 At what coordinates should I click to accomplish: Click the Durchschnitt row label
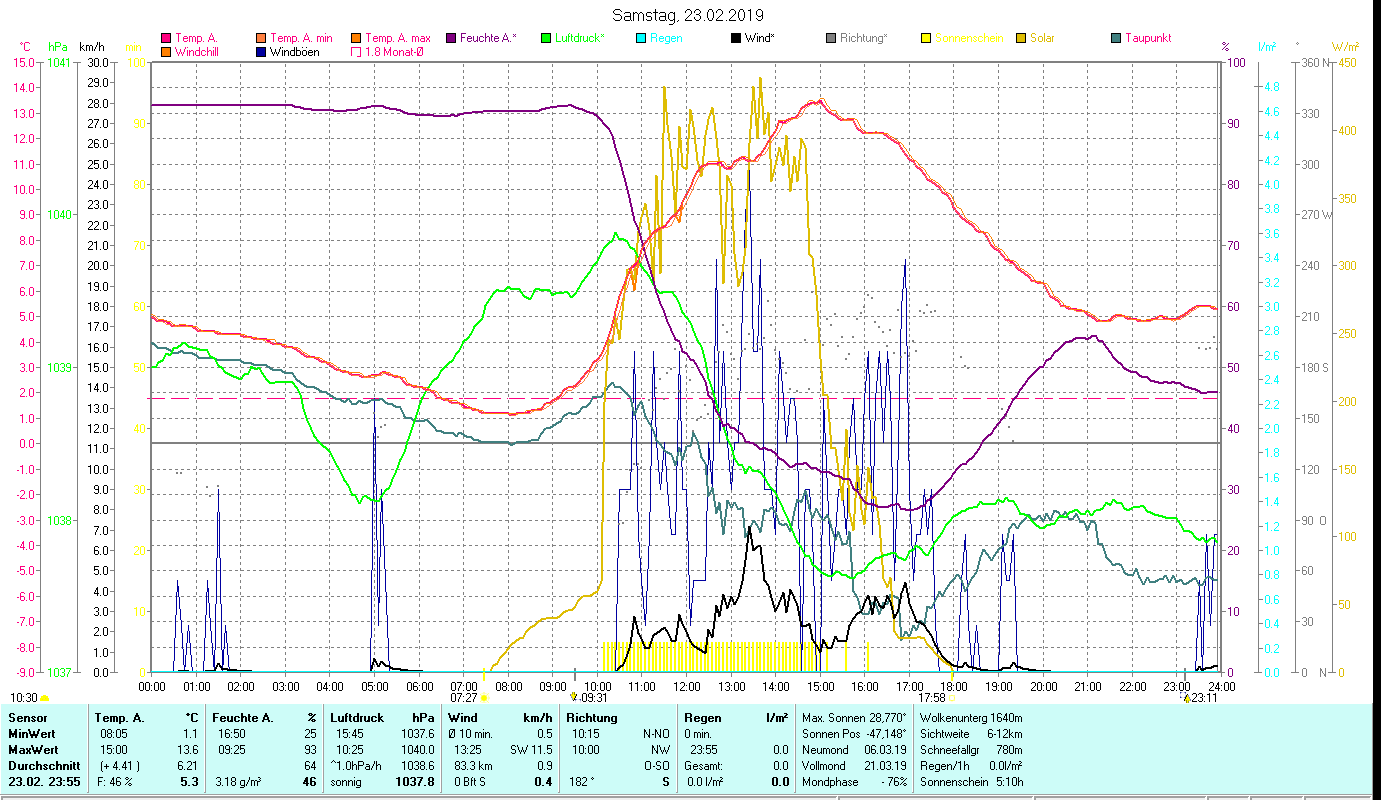(42, 766)
